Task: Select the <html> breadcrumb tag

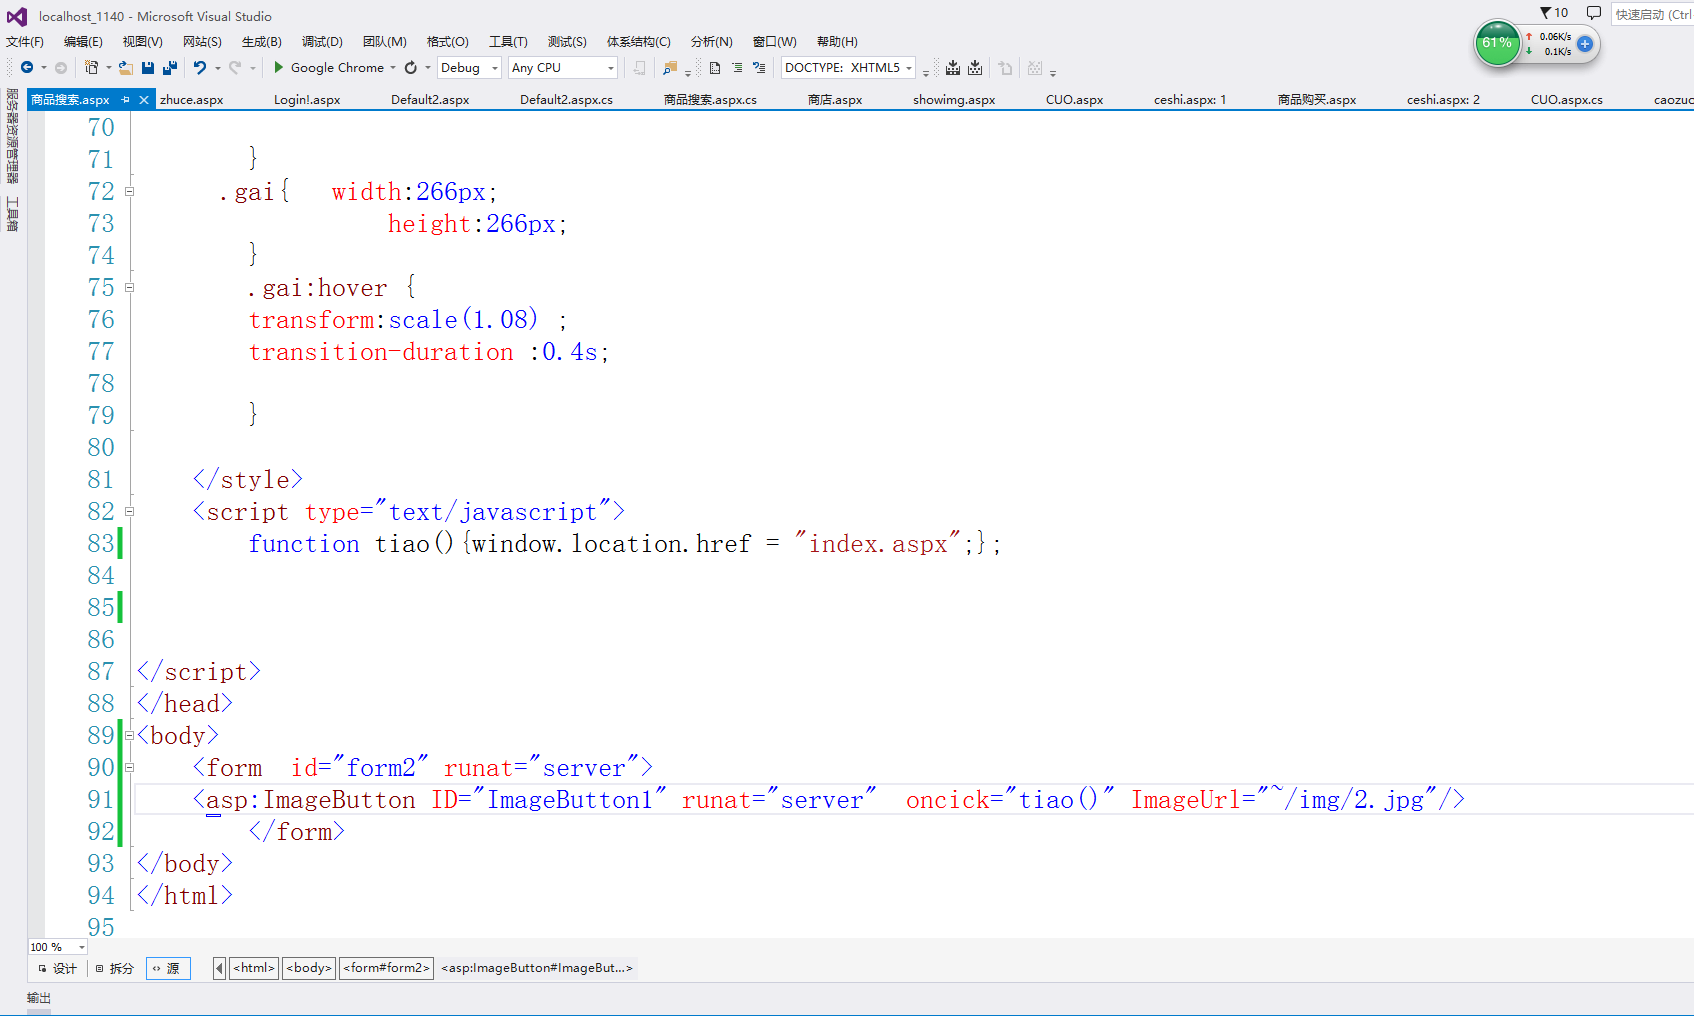Action: tap(254, 968)
